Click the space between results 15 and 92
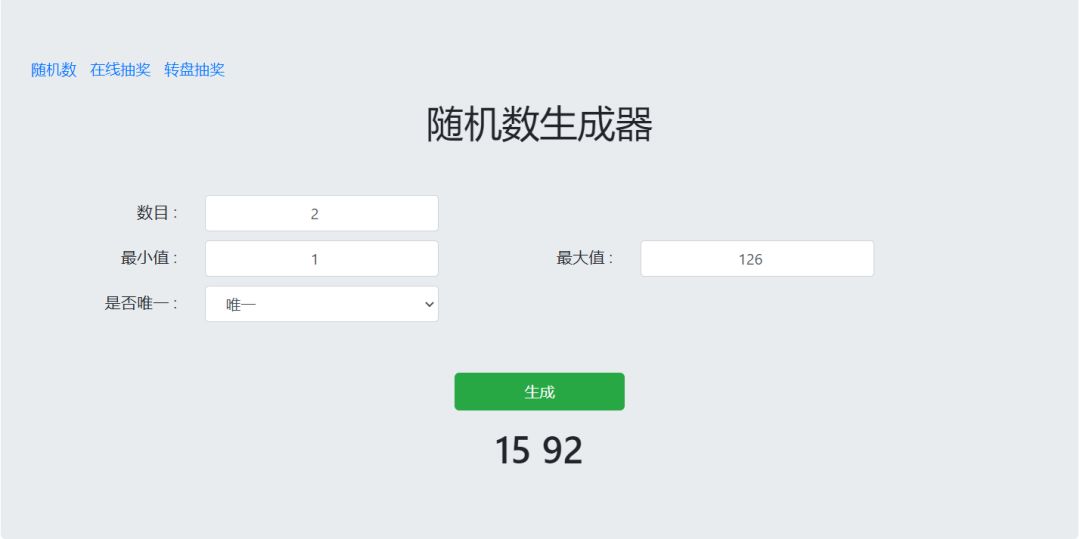 (536, 451)
